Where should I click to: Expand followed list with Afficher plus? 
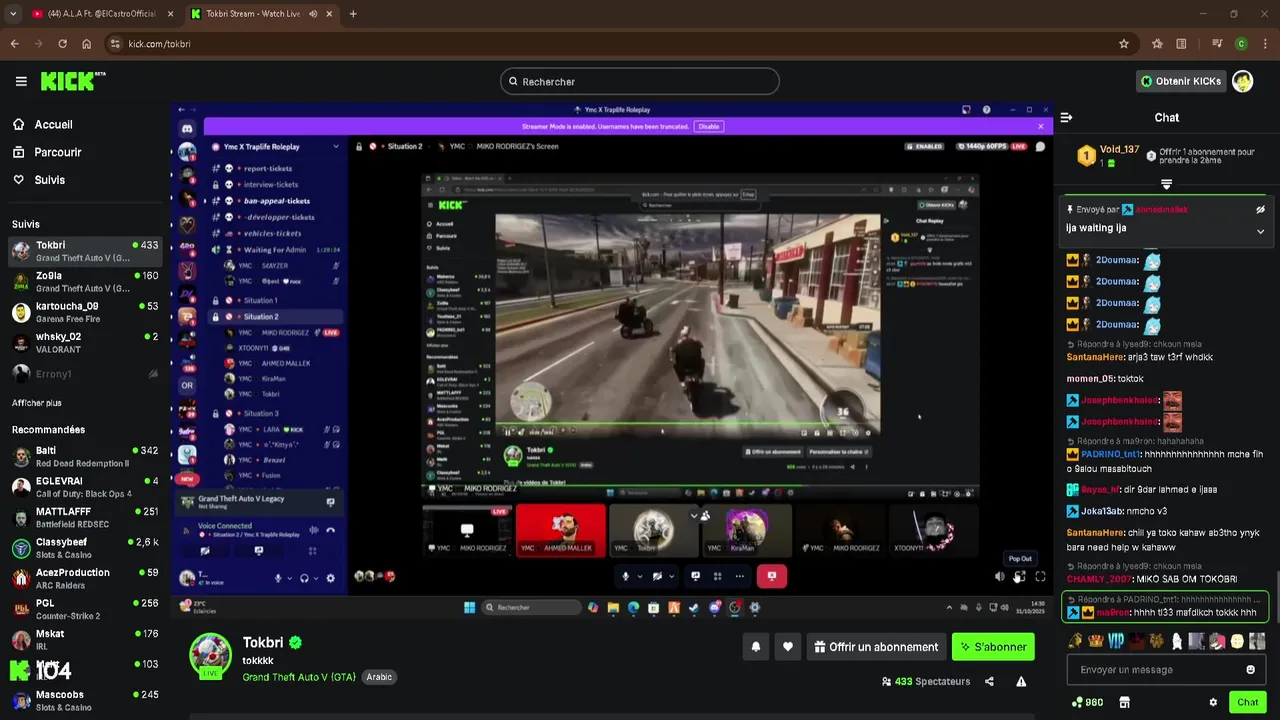pyautogui.click(x=37, y=403)
